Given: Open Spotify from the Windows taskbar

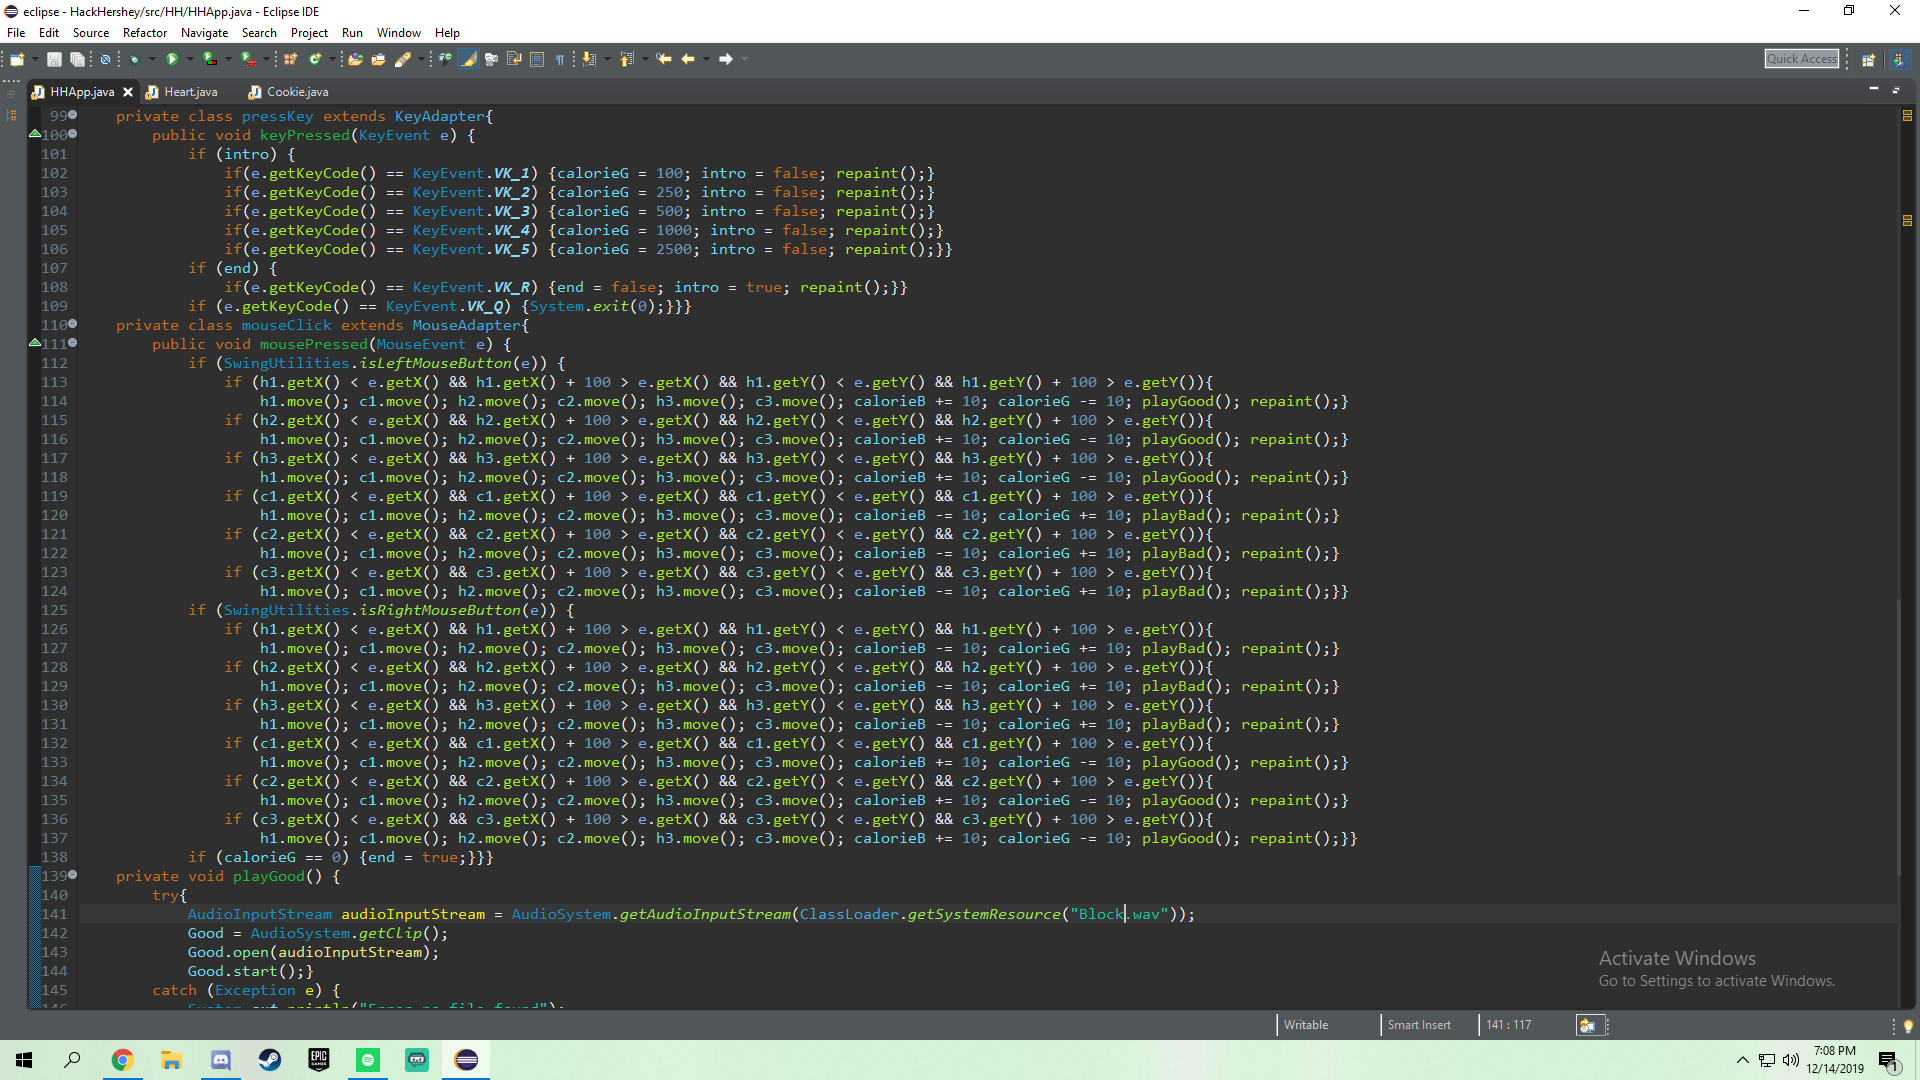Looking at the screenshot, I should 368,1060.
